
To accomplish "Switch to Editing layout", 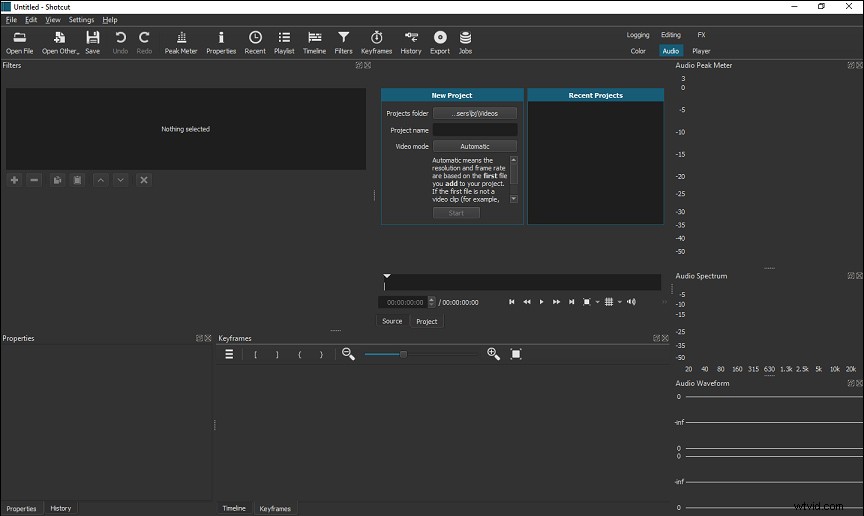I will (671, 35).
